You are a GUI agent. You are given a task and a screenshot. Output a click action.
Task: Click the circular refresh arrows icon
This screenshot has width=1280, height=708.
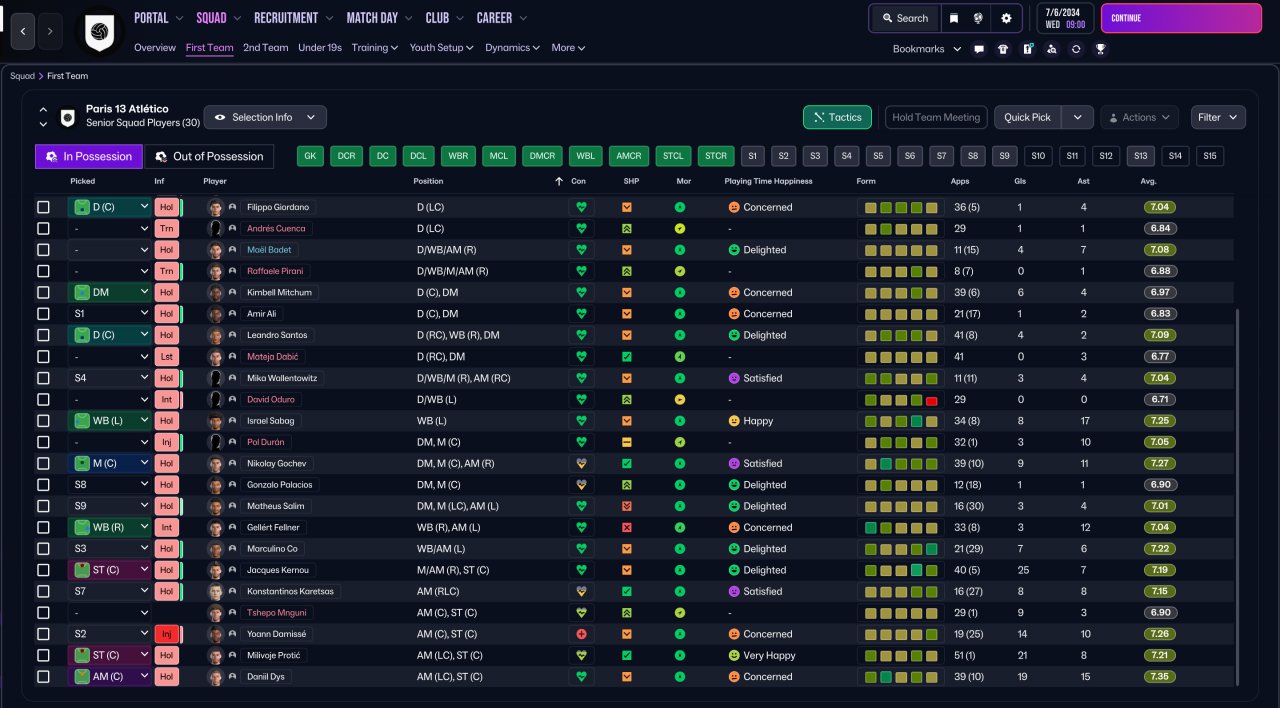1075,48
